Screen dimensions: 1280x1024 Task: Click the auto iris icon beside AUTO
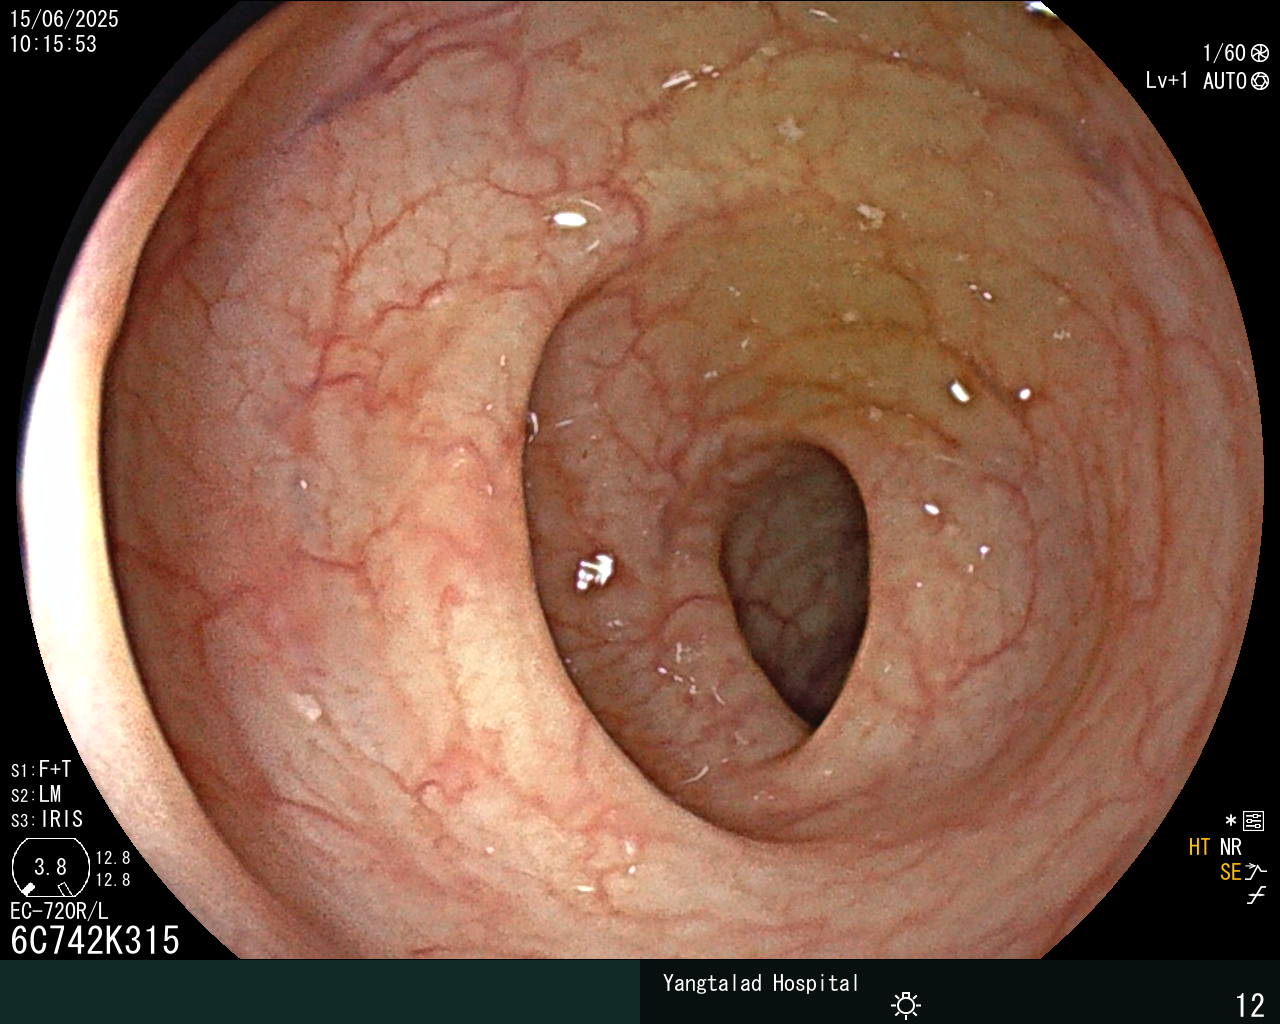click(x=1260, y=82)
